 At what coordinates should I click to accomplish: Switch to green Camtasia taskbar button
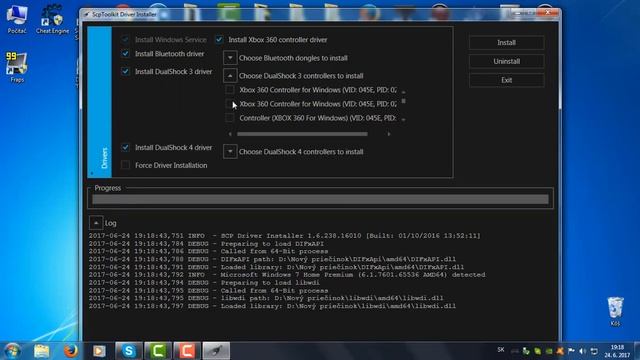coord(158,351)
